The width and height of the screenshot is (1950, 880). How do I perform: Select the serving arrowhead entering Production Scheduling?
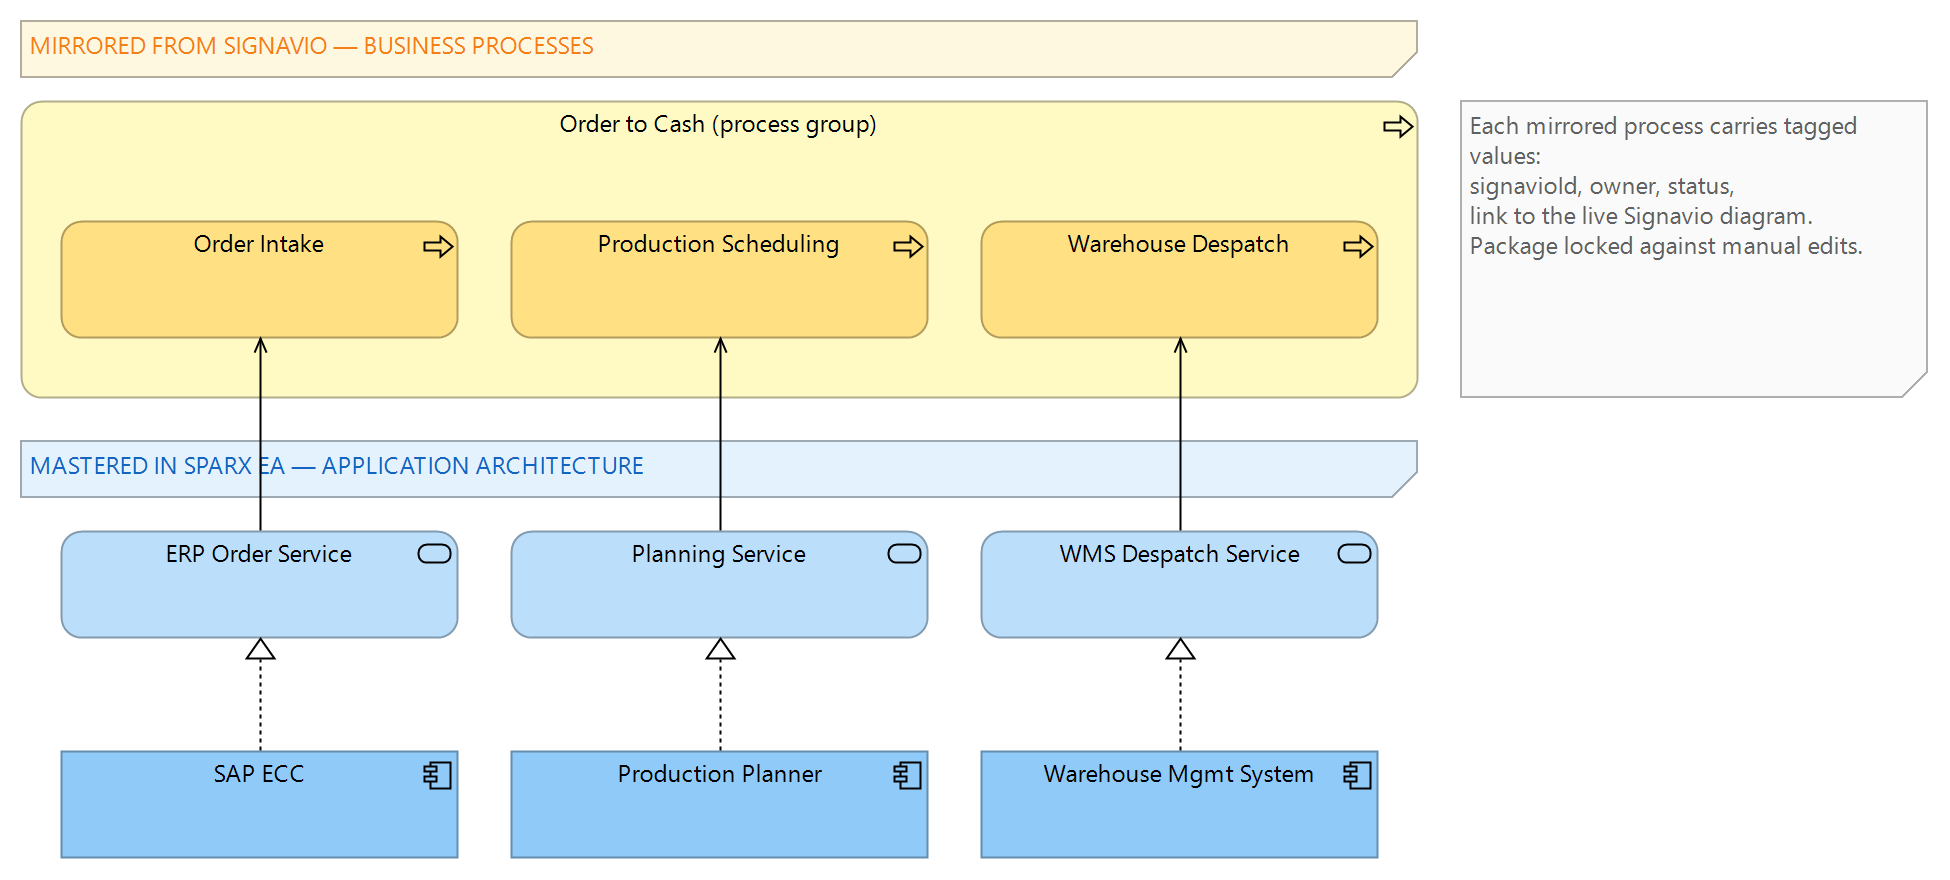(721, 346)
